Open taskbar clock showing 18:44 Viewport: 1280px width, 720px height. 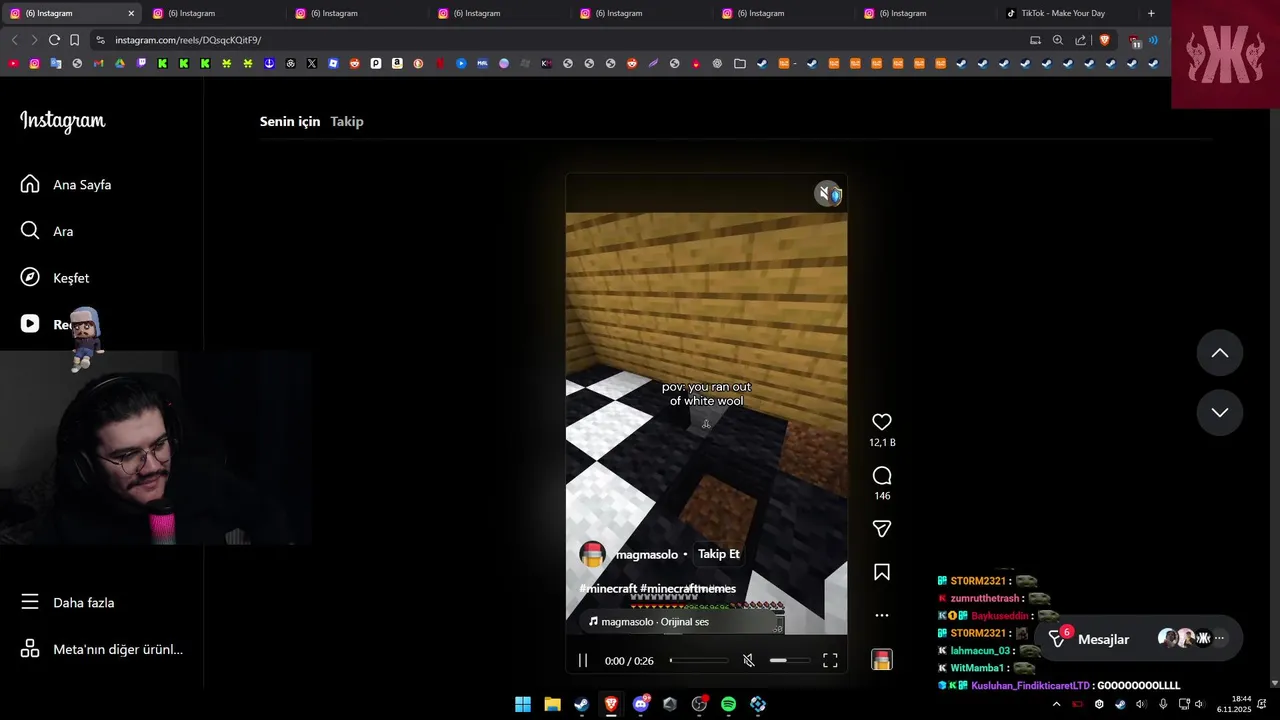pyautogui.click(x=1235, y=704)
